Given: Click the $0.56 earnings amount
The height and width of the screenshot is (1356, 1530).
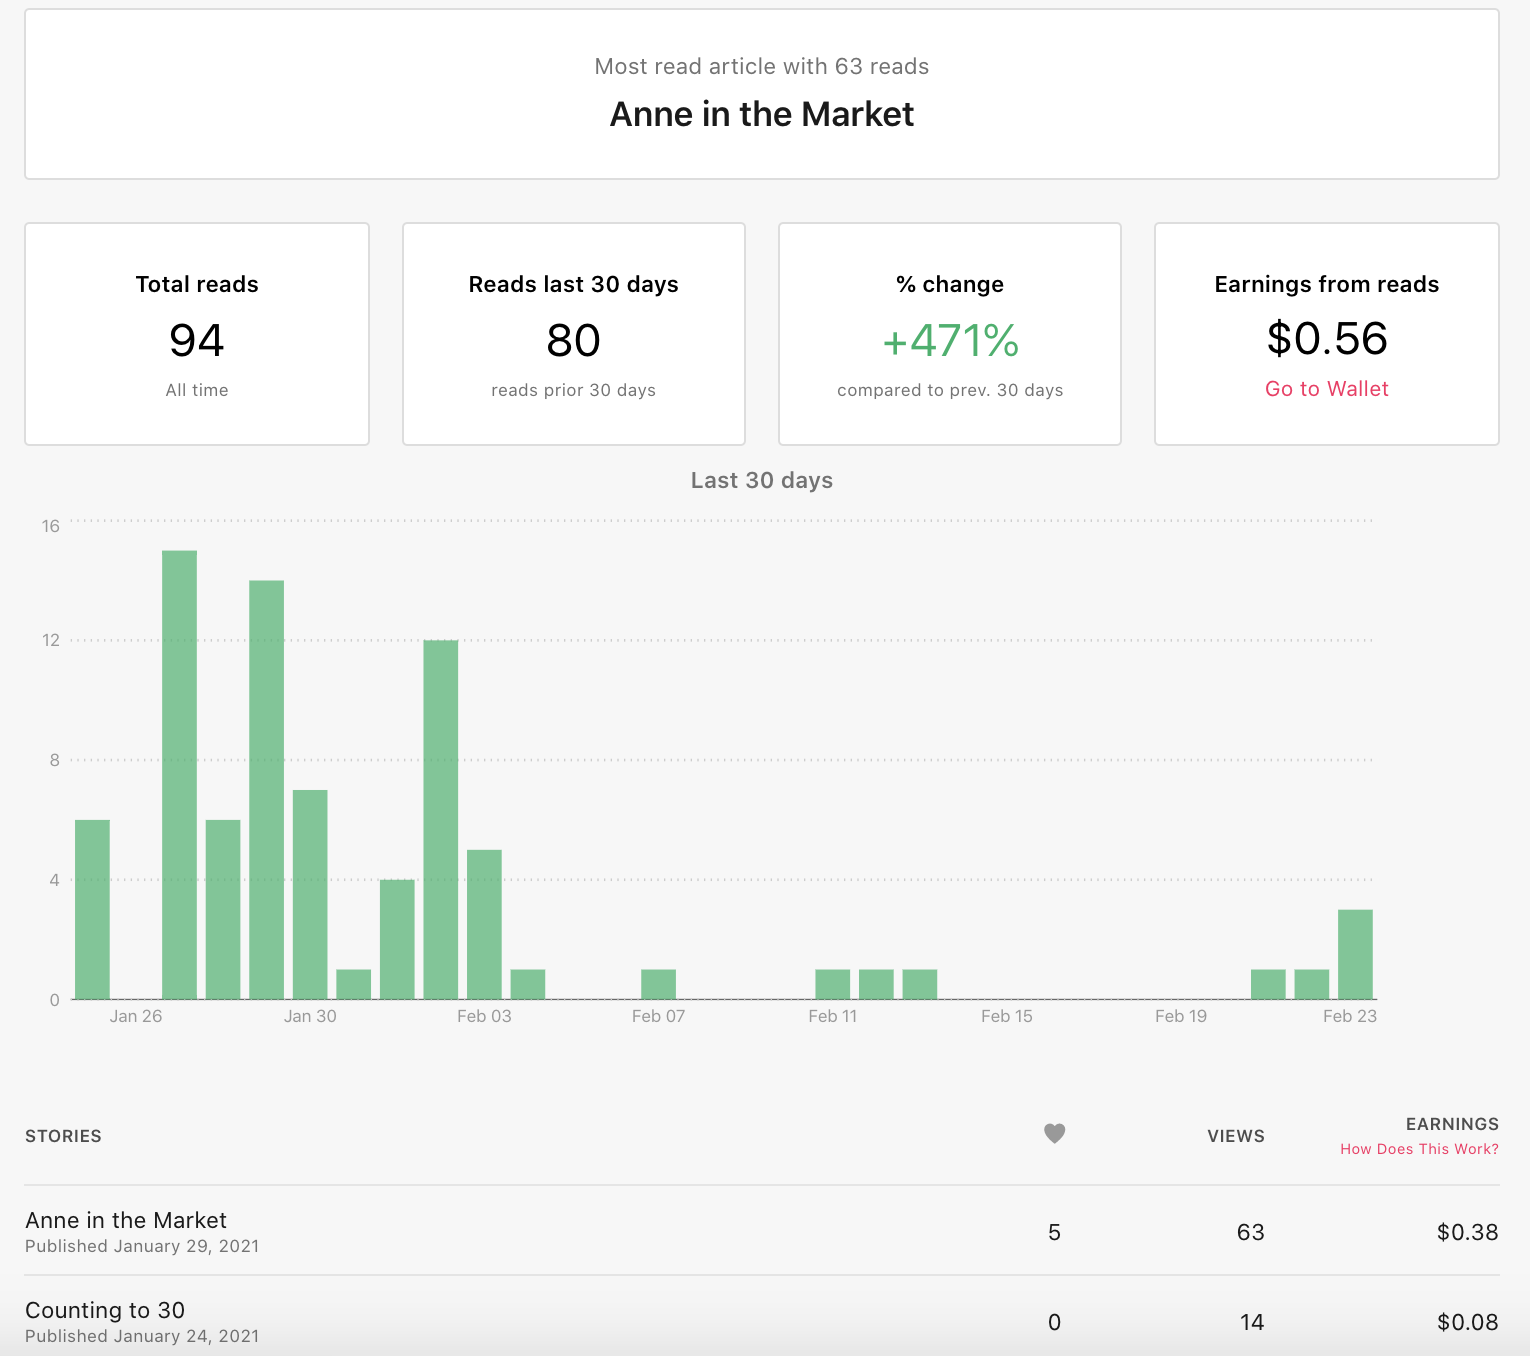Looking at the screenshot, I should [1326, 338].
